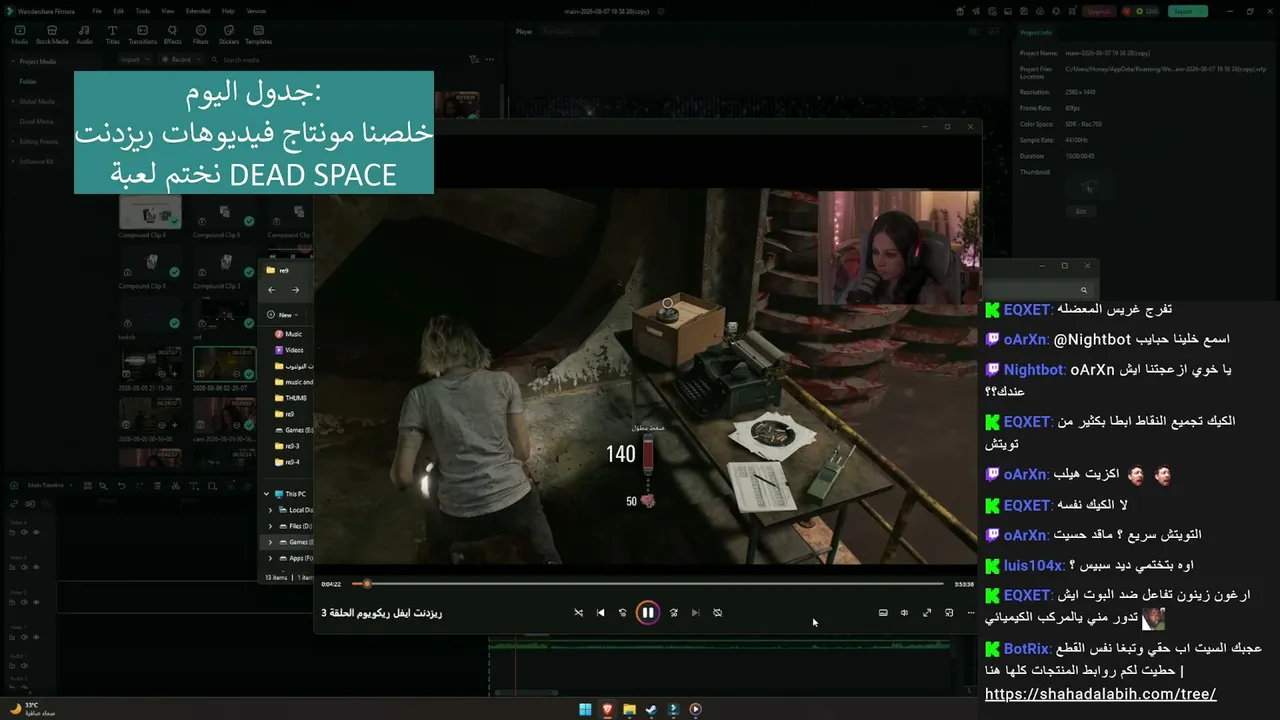Toggle shuffle in the media player

coord(578,613)
